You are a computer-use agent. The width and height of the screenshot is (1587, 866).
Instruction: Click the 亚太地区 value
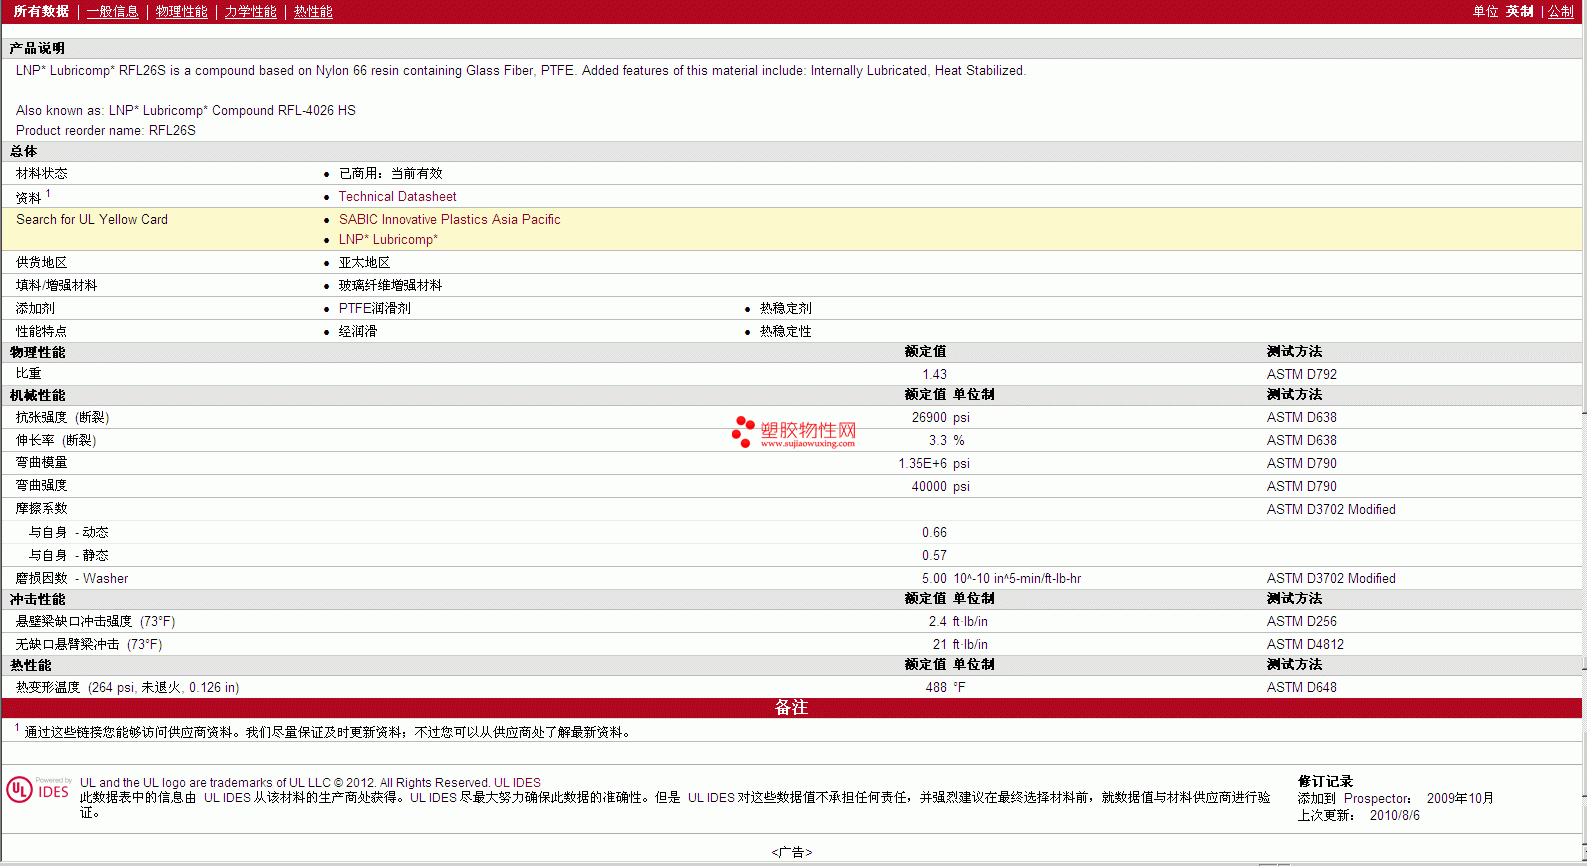point(364,263)
